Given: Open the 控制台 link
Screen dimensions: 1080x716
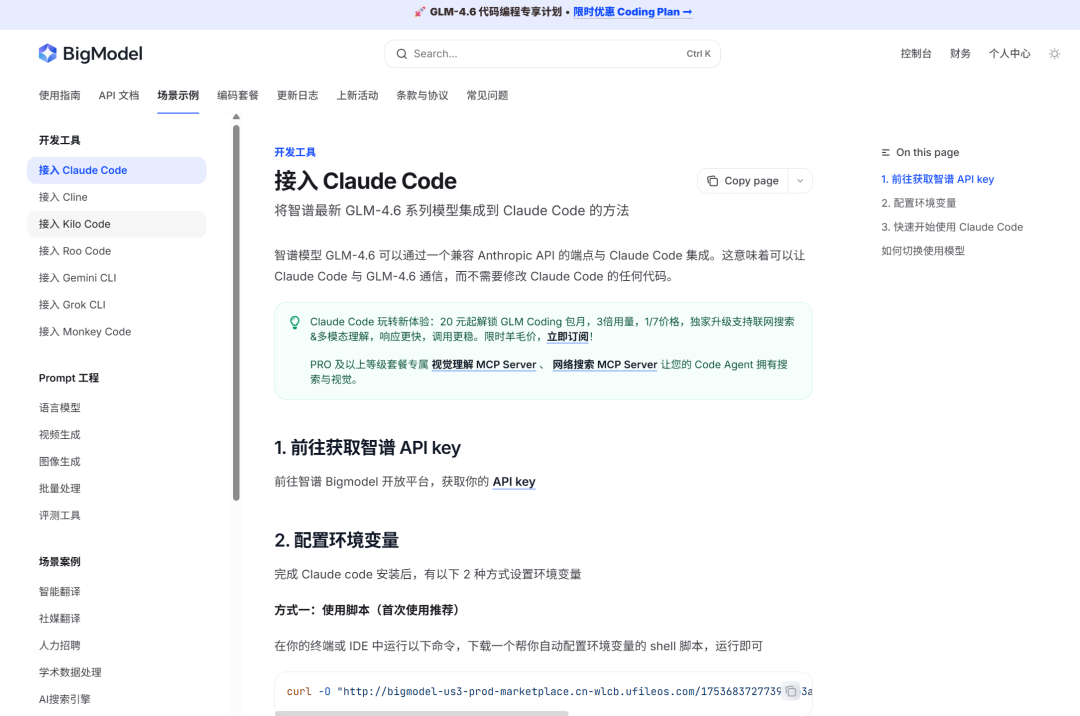Looking at the screenshot, I should pyautogui.click(x=916, y=54).
